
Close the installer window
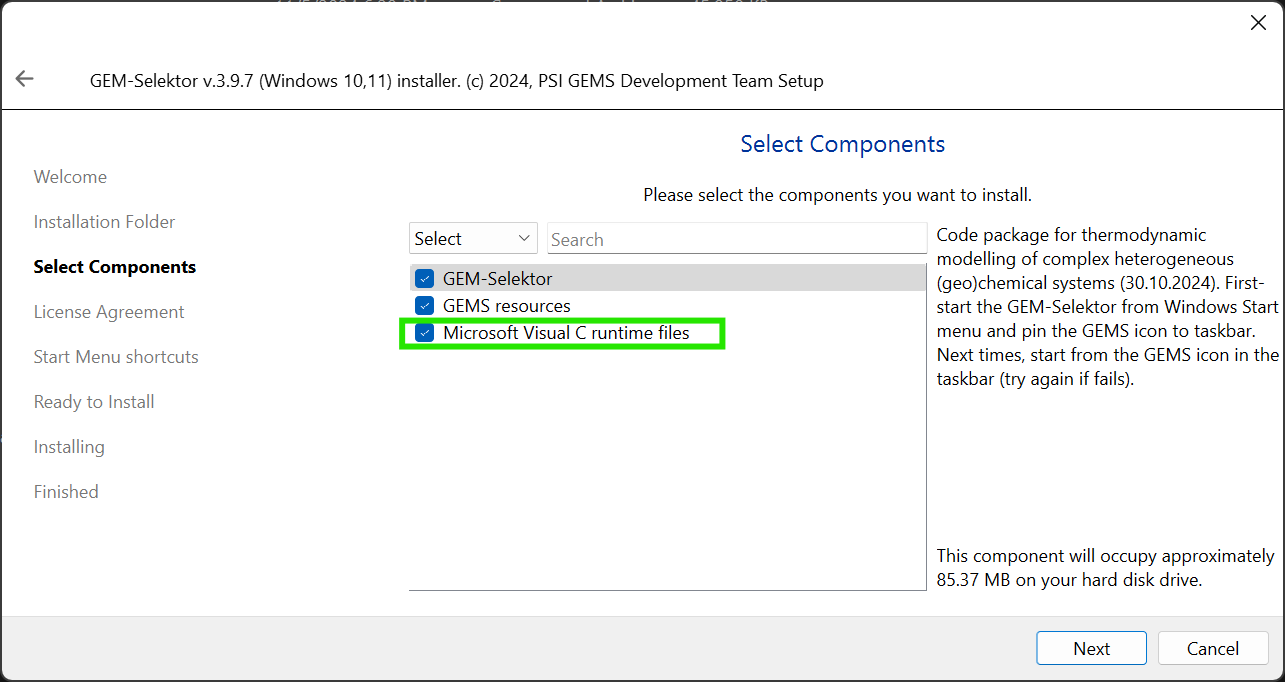[1258, 23]
